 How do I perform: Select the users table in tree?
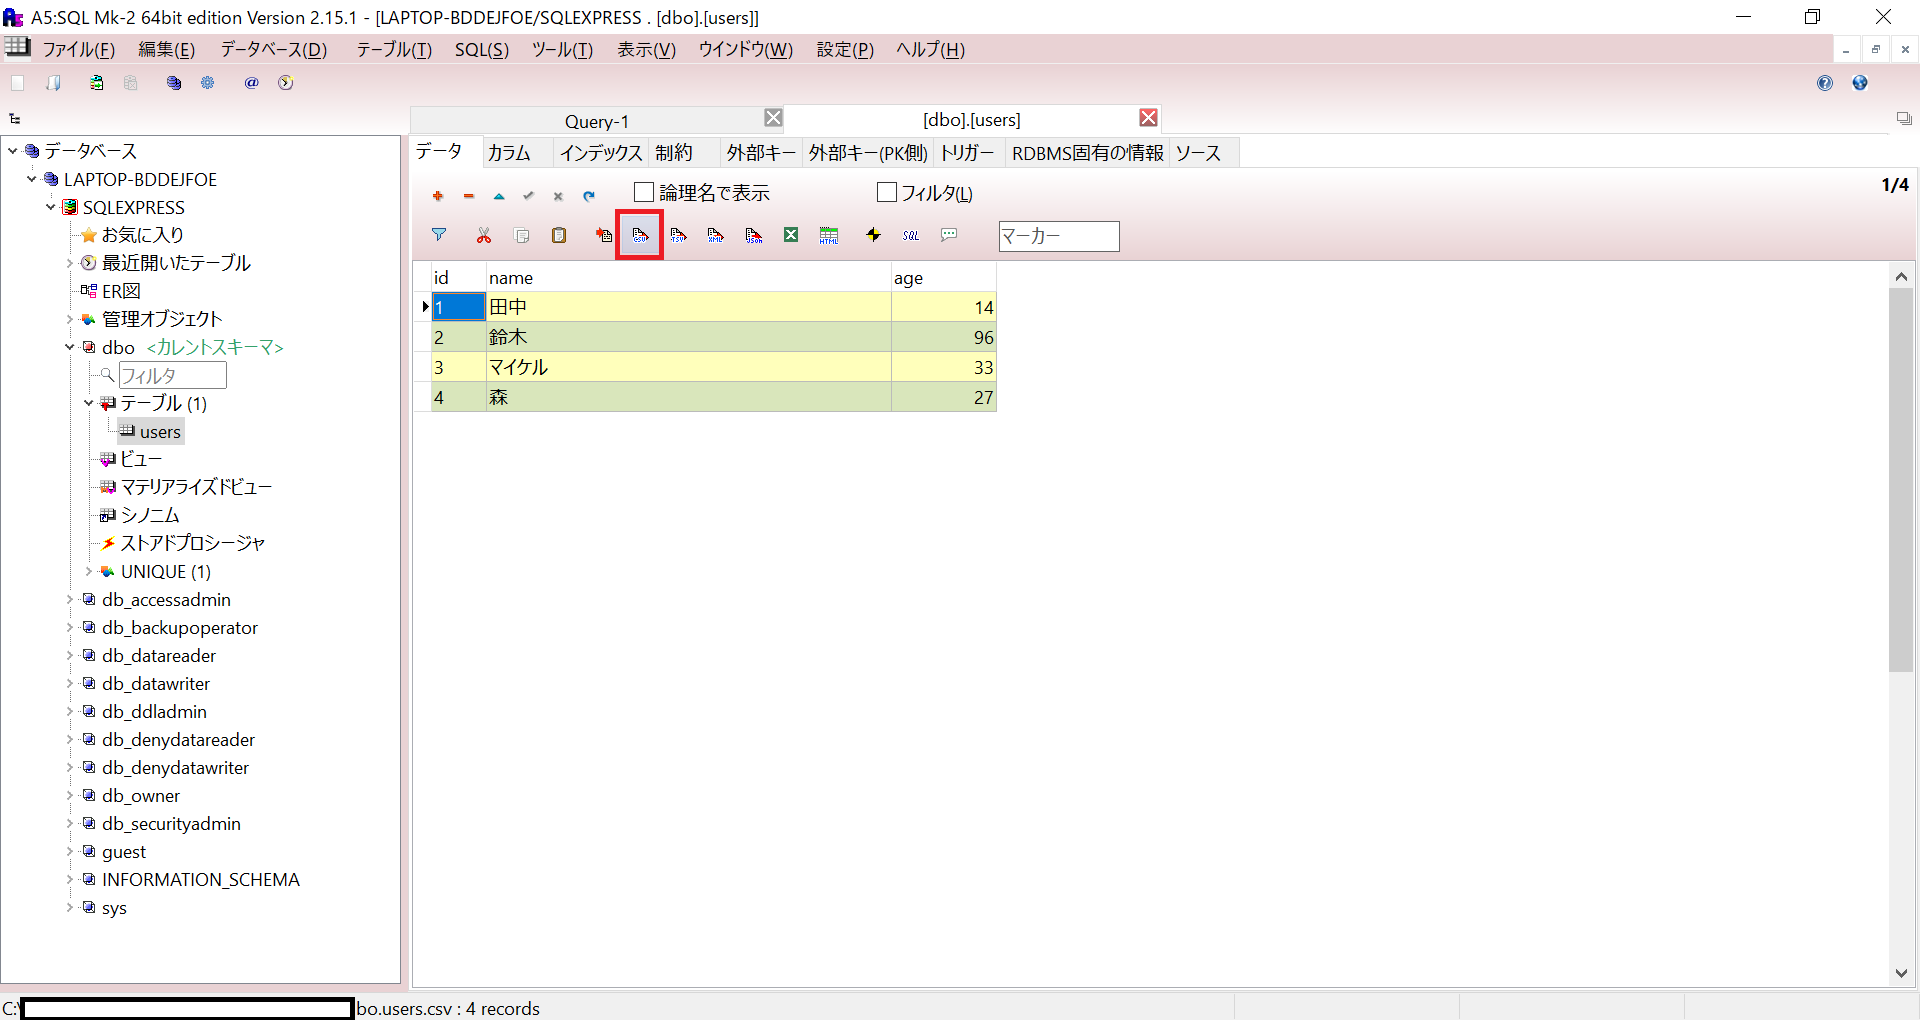click(160, 432)
